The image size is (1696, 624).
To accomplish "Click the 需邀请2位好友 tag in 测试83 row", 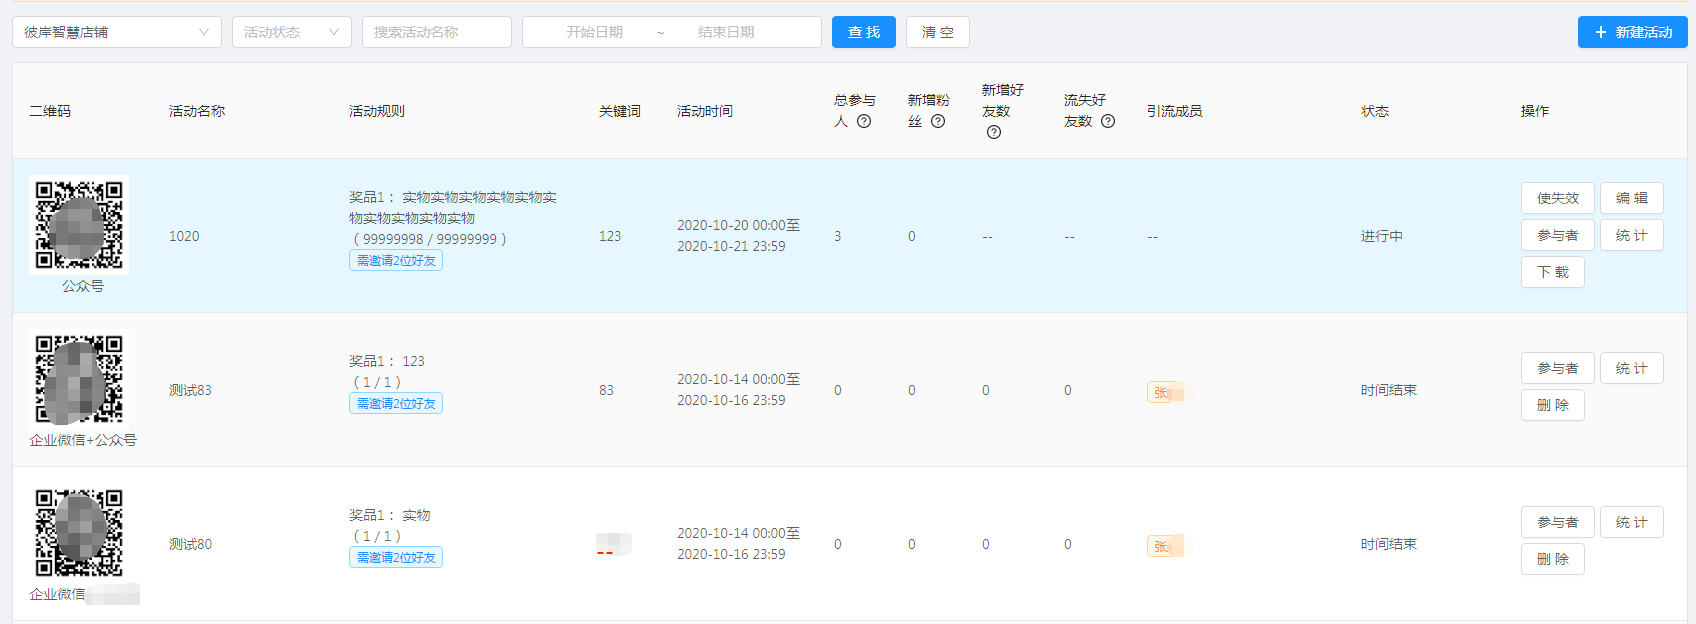I will (396, 403).
